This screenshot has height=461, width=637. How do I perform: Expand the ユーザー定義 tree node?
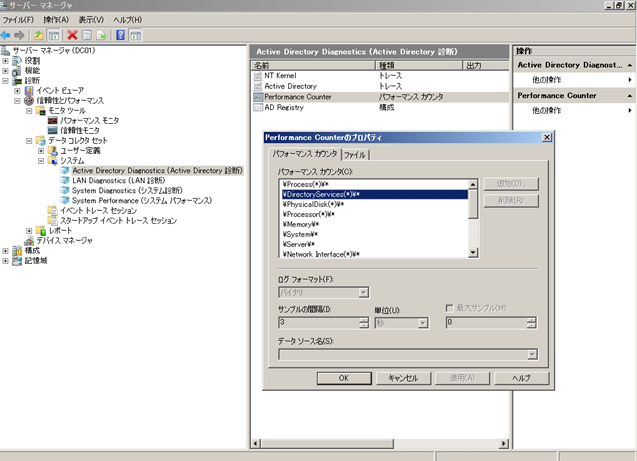pos(41,150)
